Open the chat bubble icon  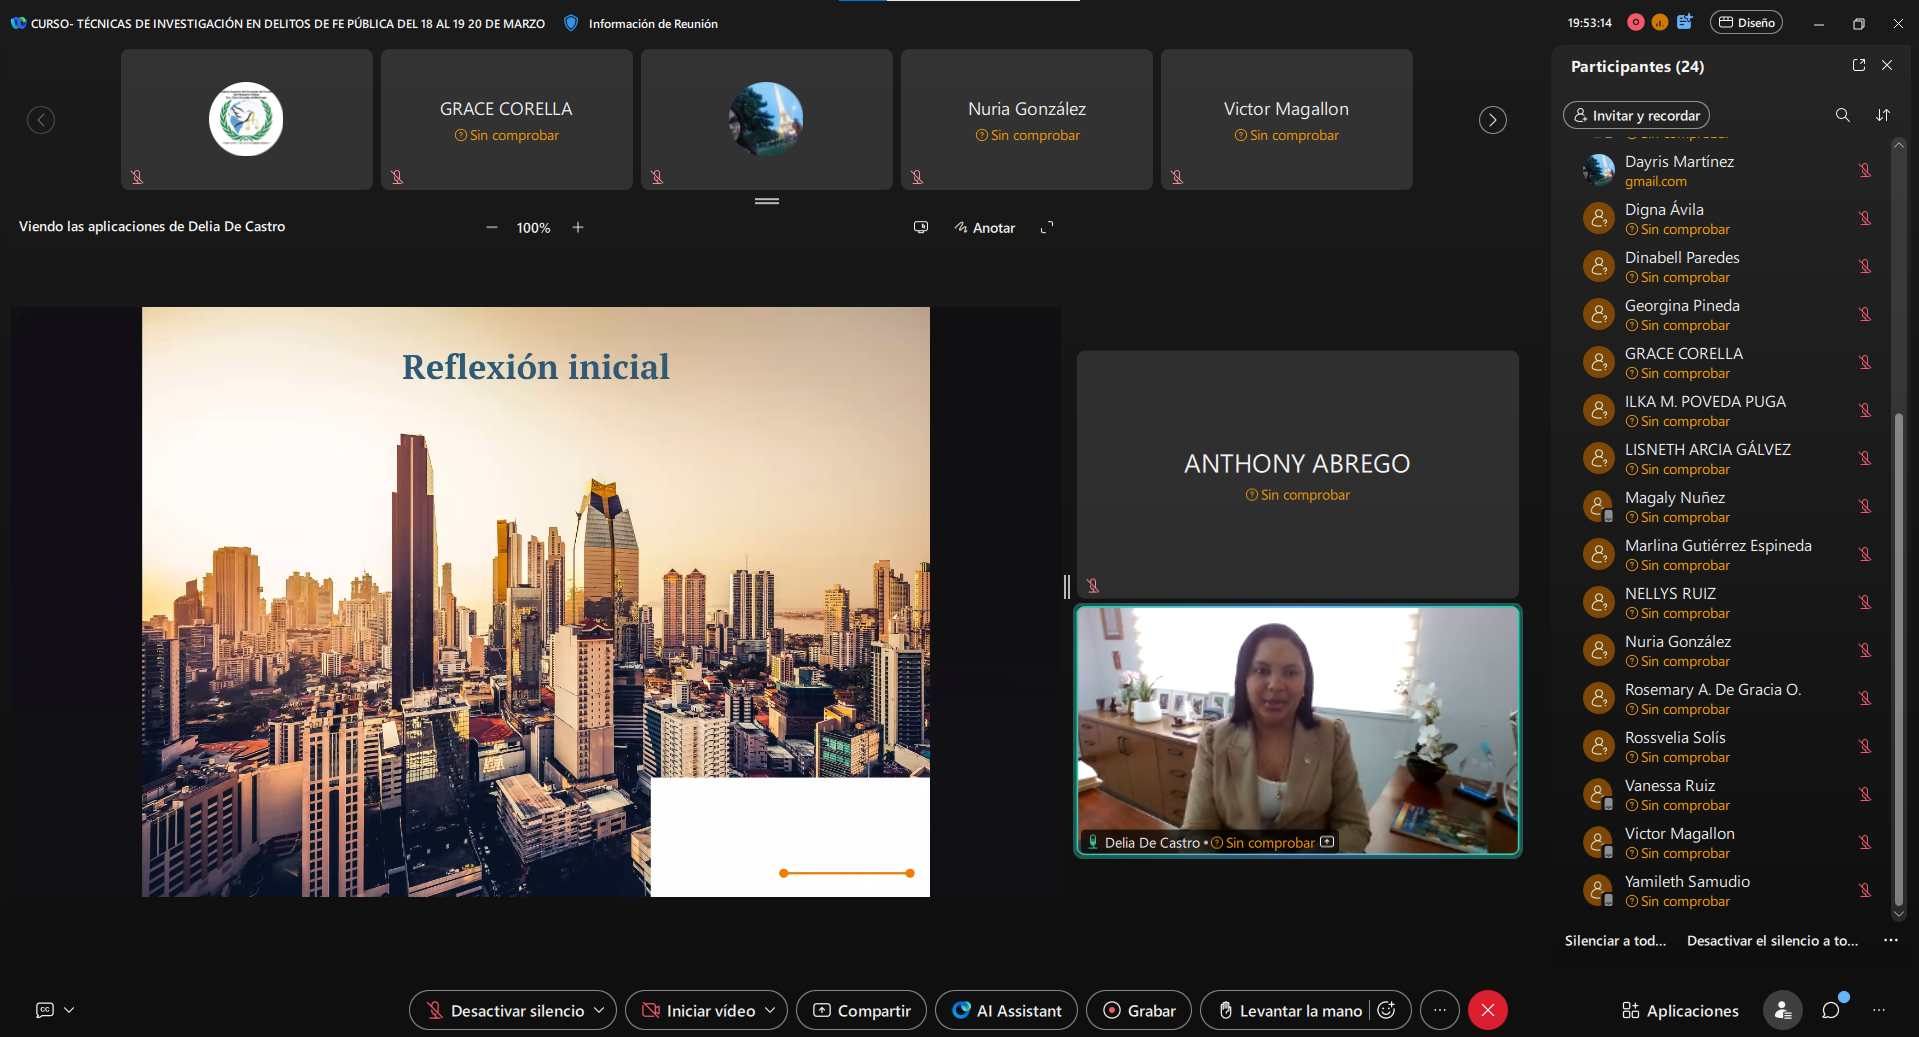point(1831,1010)
